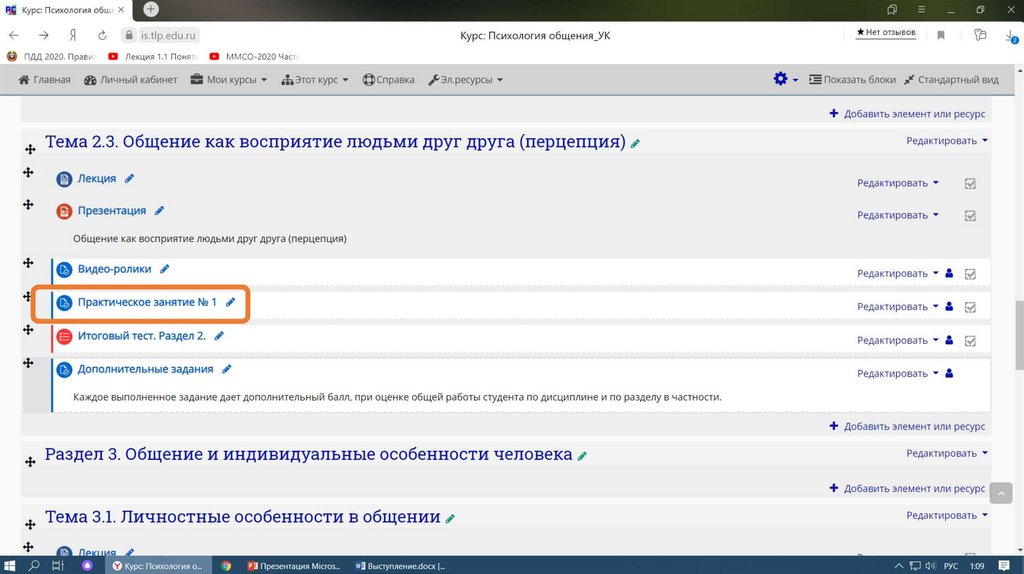This screenshot has width=1024, height=574.
Task: Open the Мои курсы dropdown menu
Action: click(x=230, y=80)
